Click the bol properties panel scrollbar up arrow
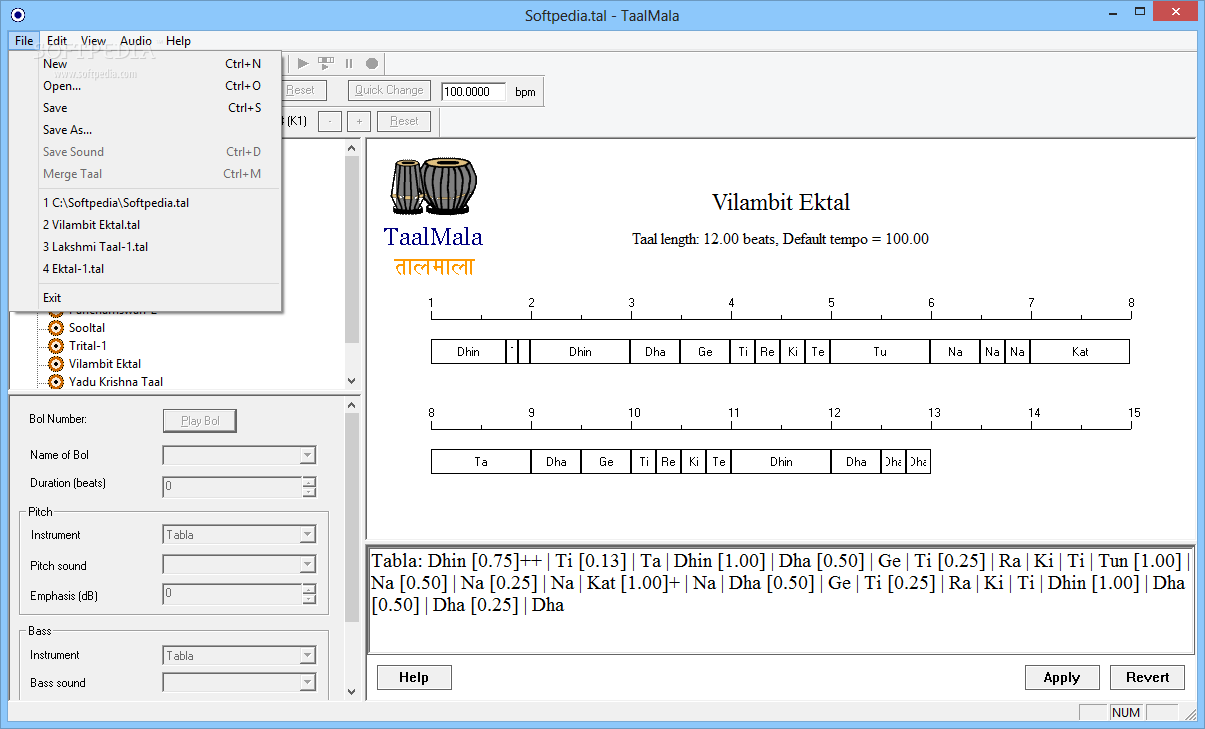1205x729 pixels. (x=351, y=405)
